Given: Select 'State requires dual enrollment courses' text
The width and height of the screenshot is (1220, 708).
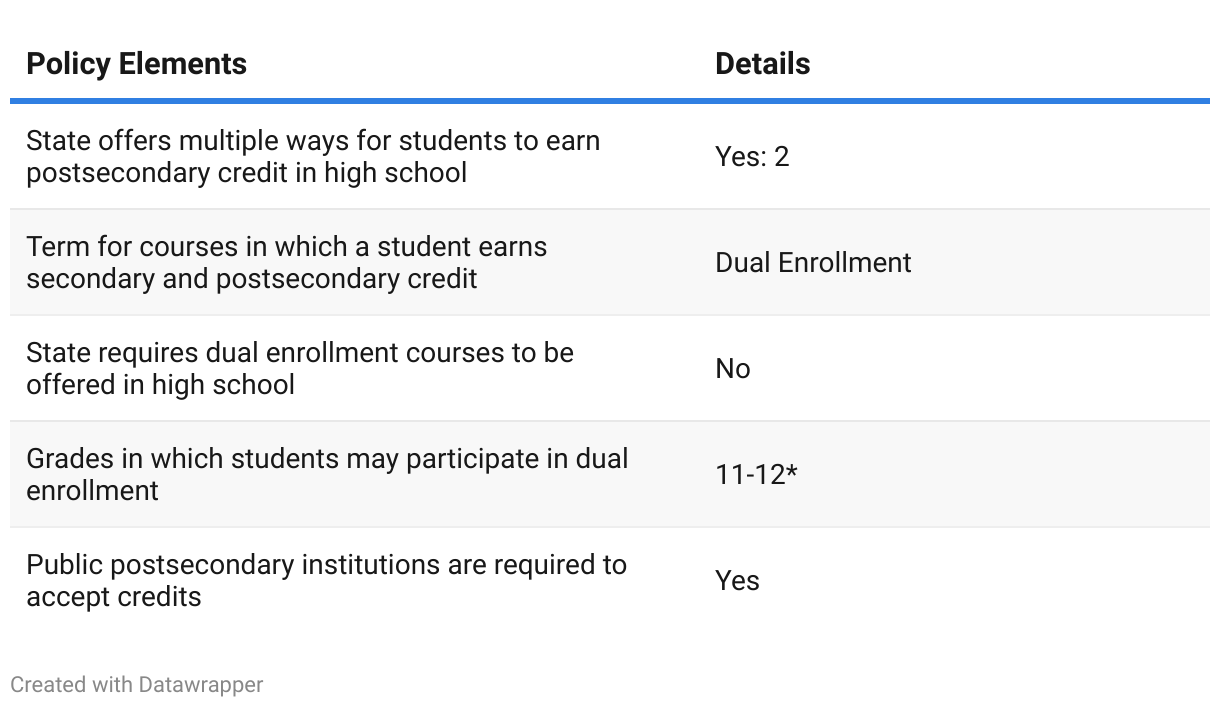Looking at the screenshot, I should [299, 353].
